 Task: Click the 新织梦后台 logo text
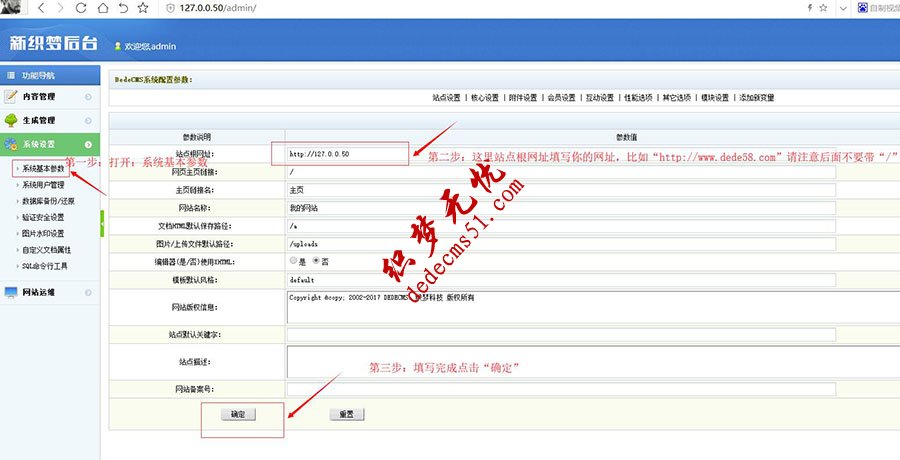pyautogui.click(x=54, y=44)
